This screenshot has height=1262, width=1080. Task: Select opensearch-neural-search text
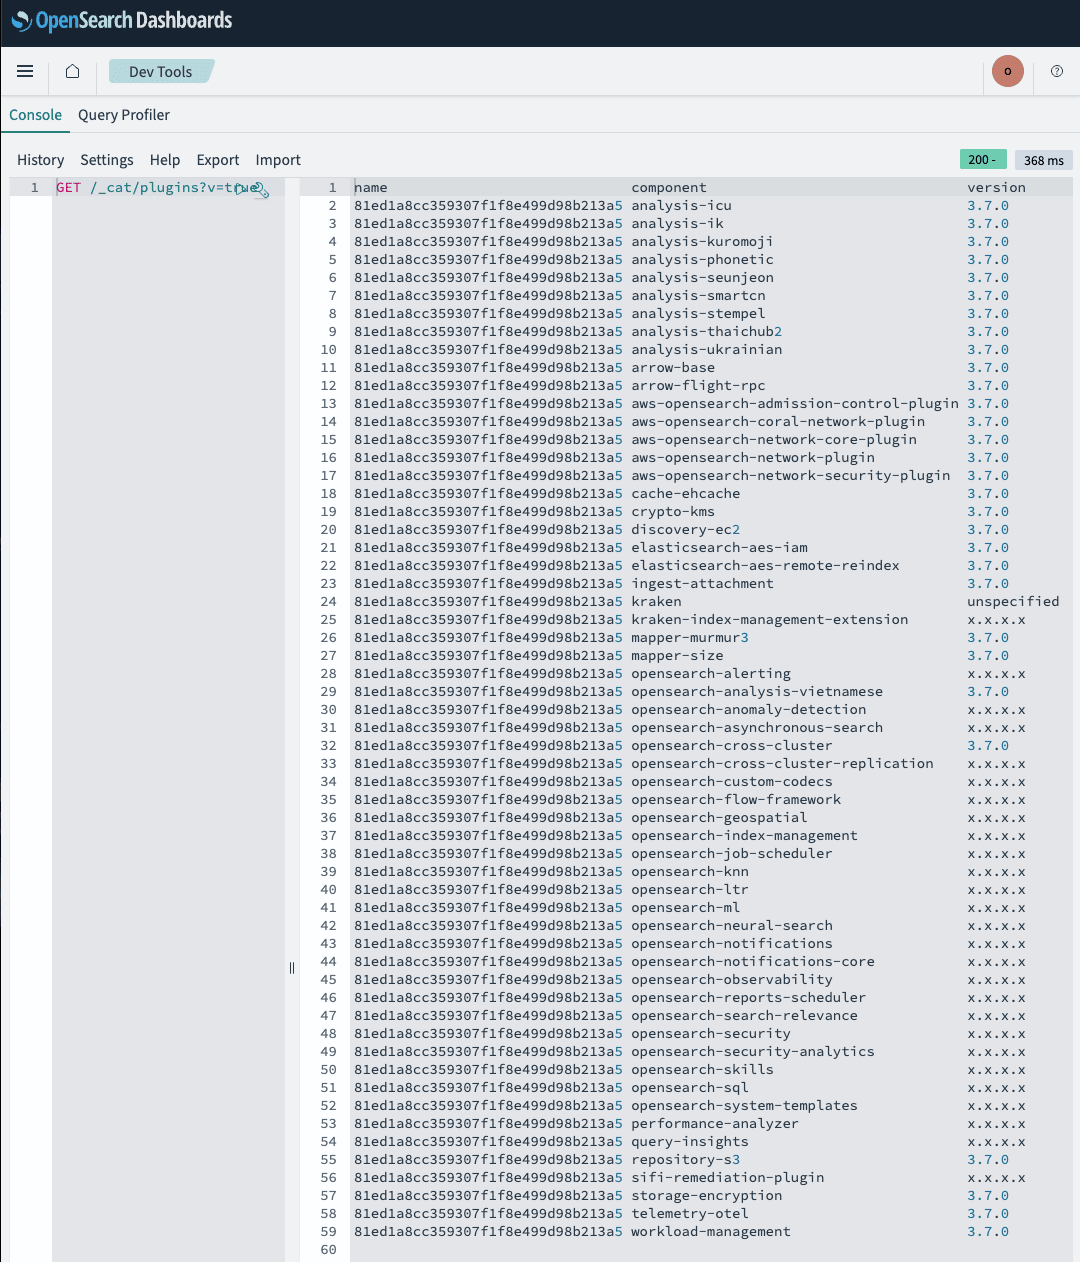732,925
